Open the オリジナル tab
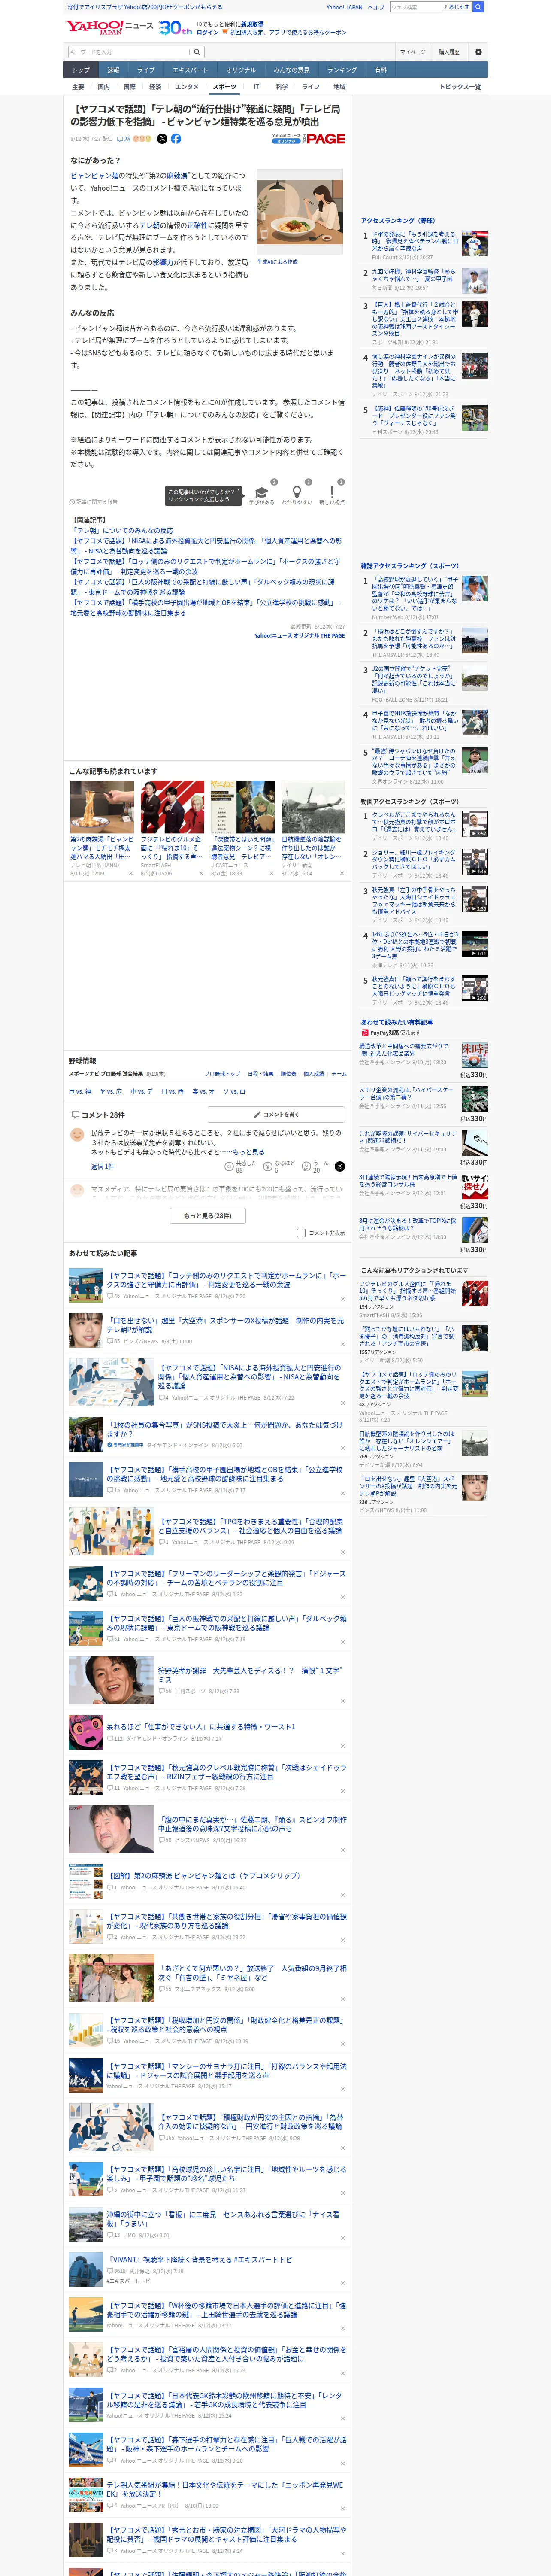This screenshot has width=551, height=2576. pyautogui.click(x=241, y=70)
